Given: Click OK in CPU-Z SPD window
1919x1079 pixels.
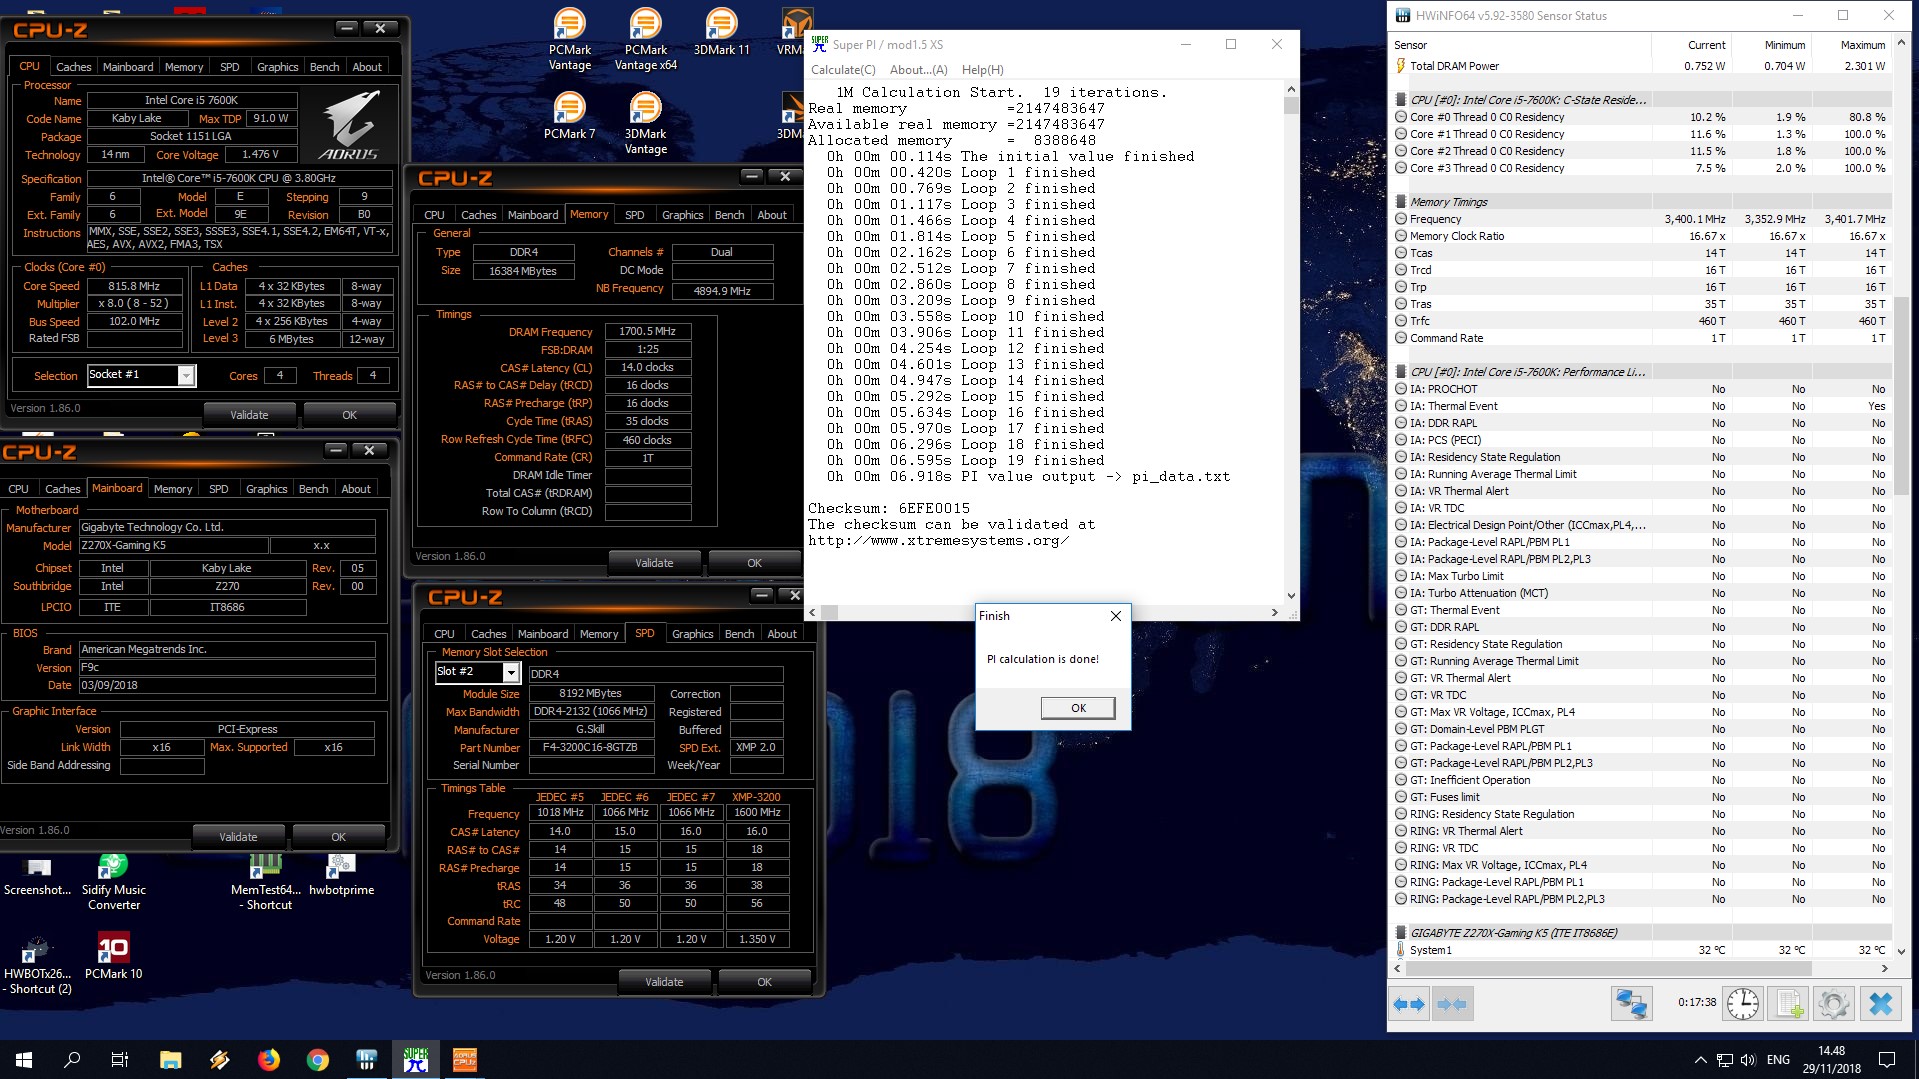Looking at the screenshot, I should [x=764, y=982].
